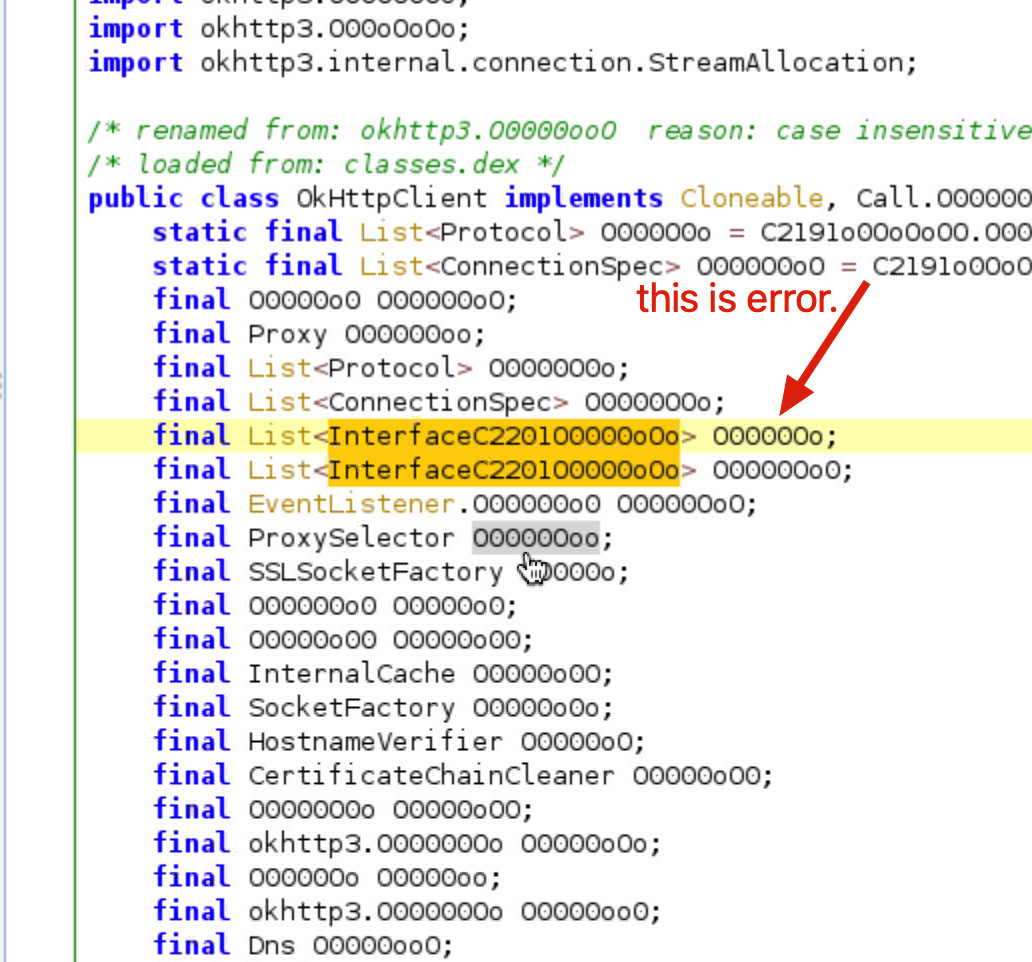Click 'internal' in the okhttp3.internal.connection import
This screenshot has width=1032, height=962.
[x=392, y=63]
